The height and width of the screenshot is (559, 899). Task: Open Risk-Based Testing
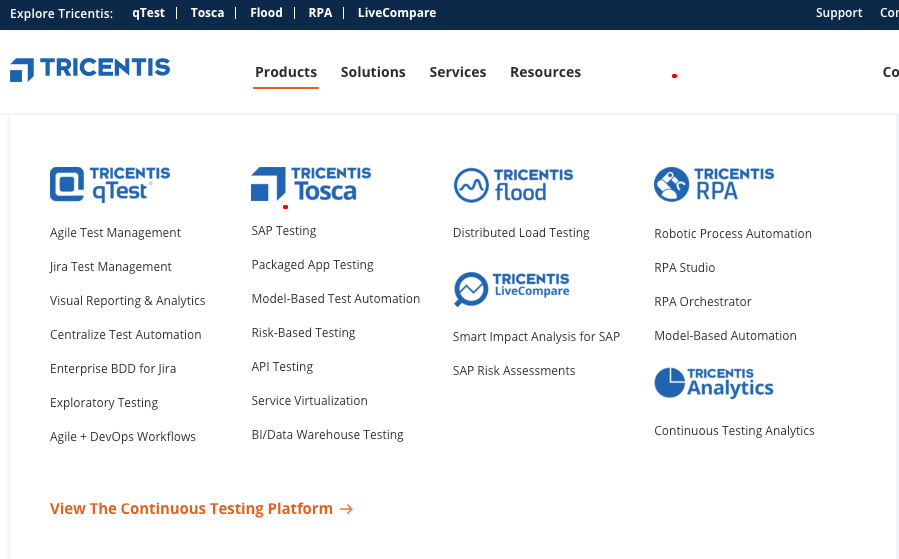[303, 333]
